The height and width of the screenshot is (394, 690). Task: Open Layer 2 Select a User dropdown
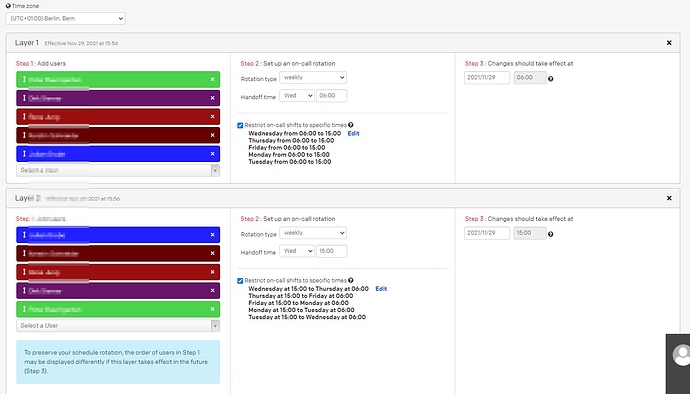(x=118, y=326)
